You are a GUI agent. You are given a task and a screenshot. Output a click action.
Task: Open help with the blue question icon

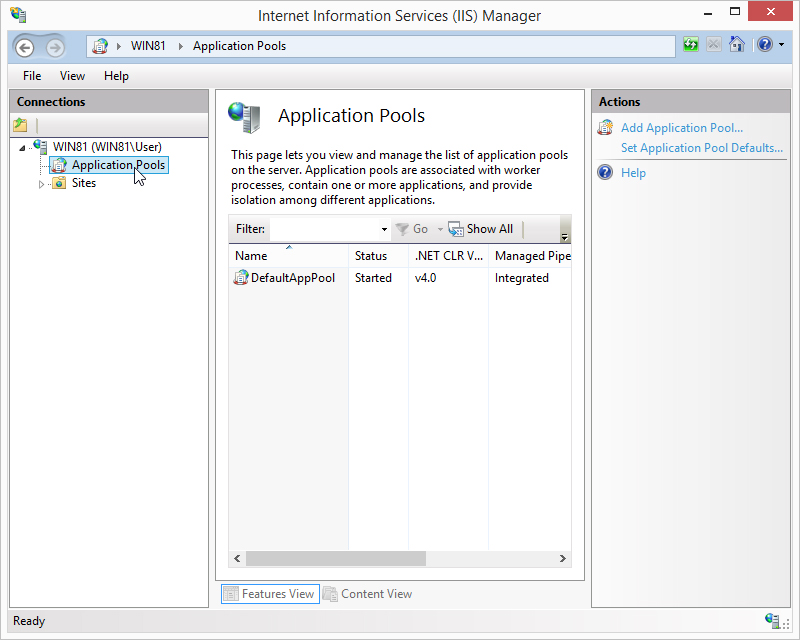click(x=765, y=44)
